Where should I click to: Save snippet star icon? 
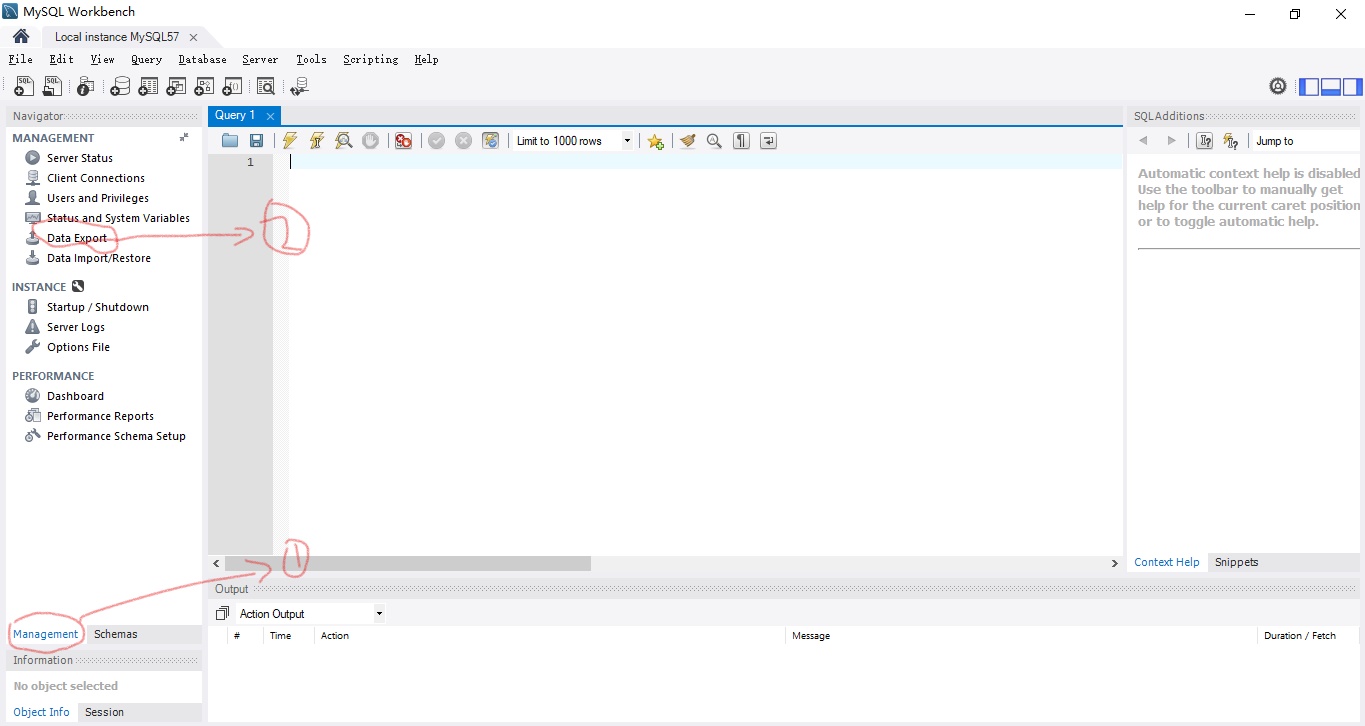click(x=655, y=141)
